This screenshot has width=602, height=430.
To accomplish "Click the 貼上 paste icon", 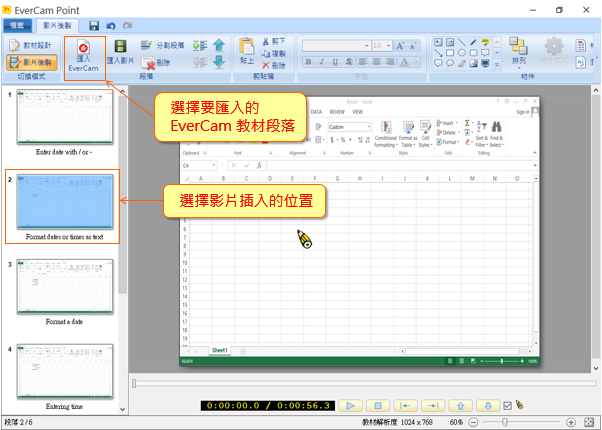I will (x=247, y=52).
